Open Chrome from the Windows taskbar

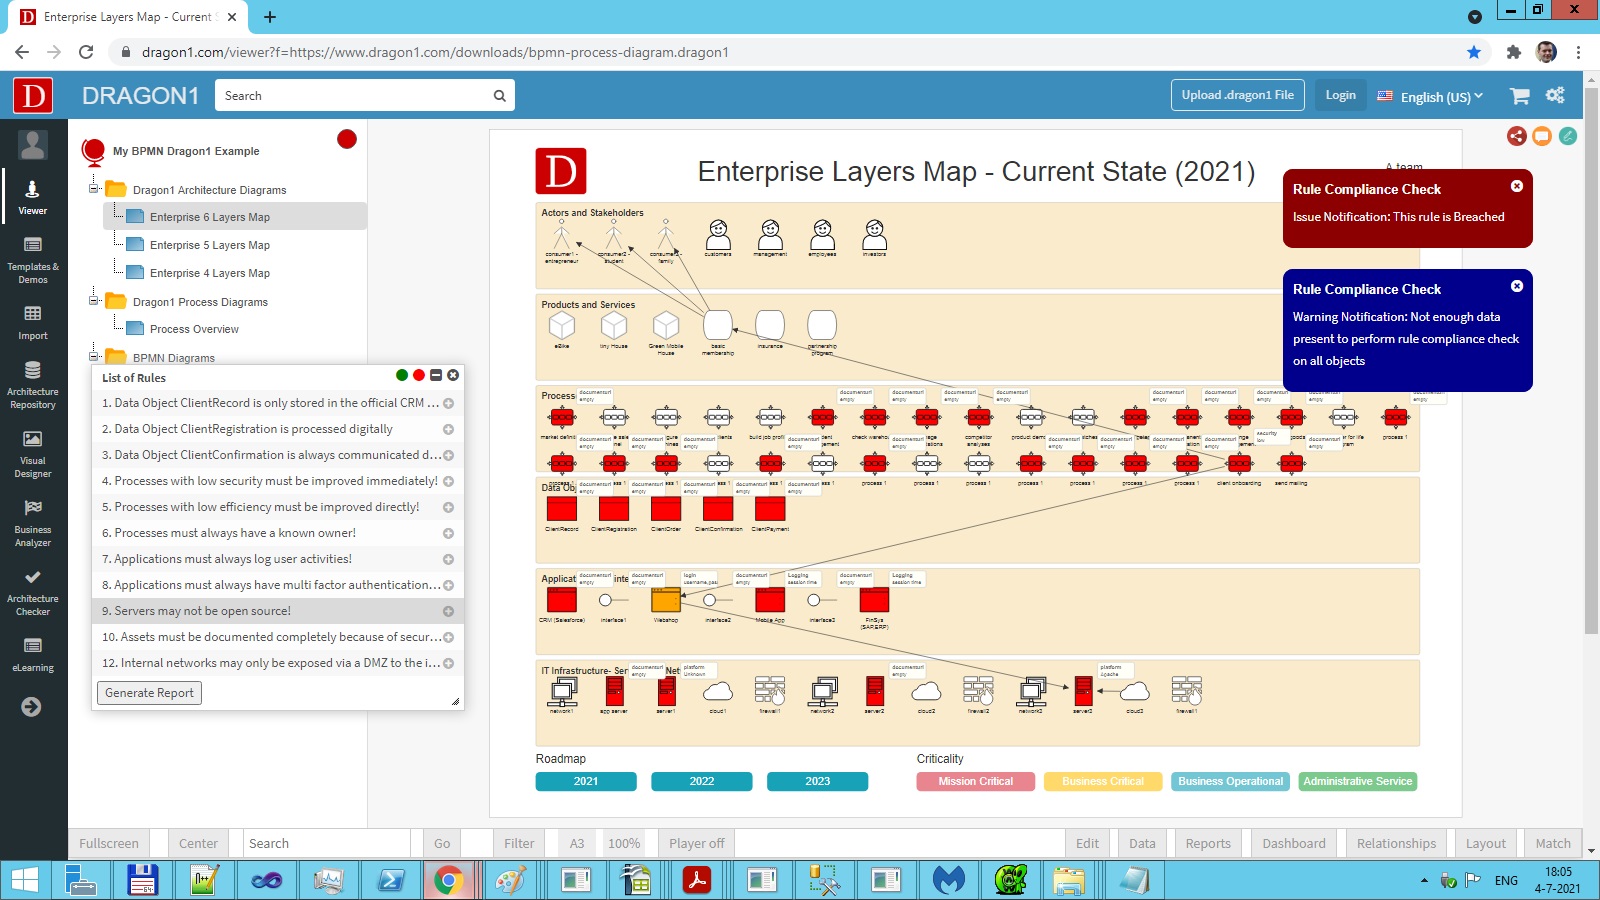tap(448, 880)
